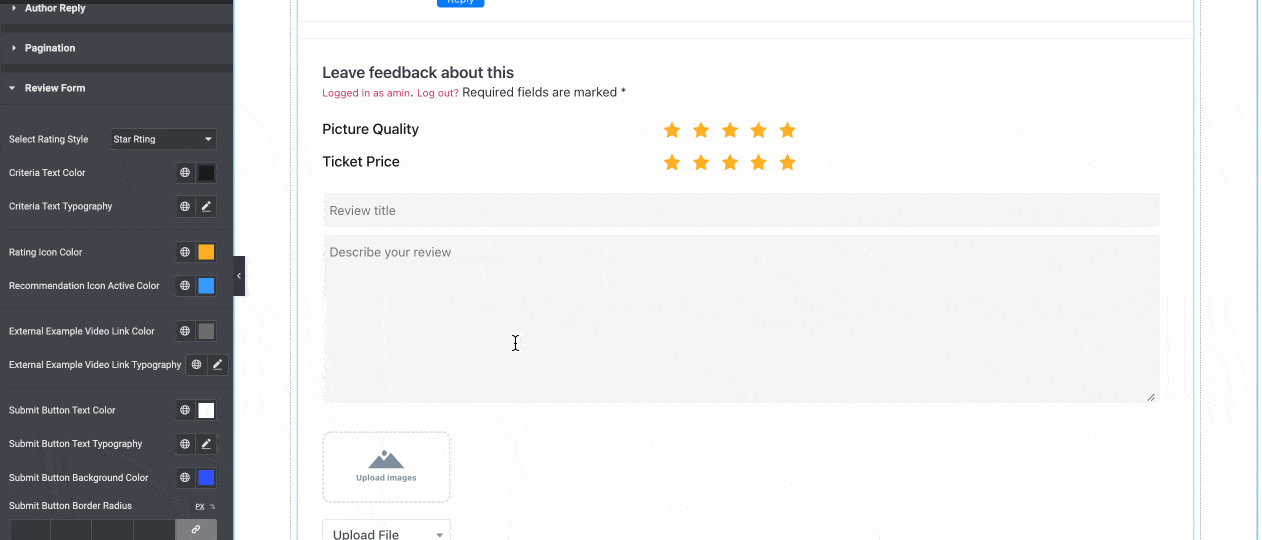This screenshot has width=1262, height=540.
Task: Click the Log out? link
Action: (438, 93)
